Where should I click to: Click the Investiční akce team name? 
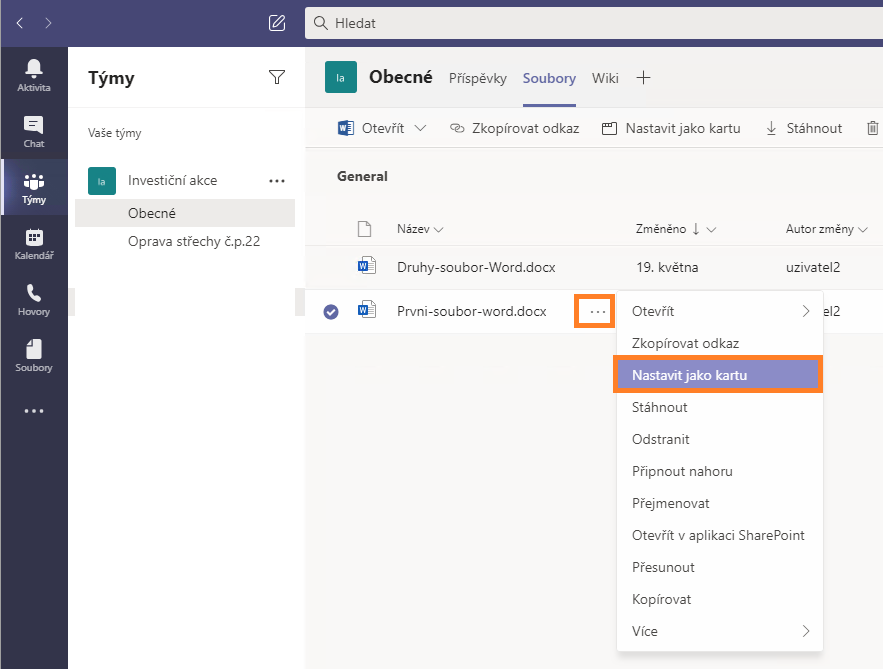(172, 181)
